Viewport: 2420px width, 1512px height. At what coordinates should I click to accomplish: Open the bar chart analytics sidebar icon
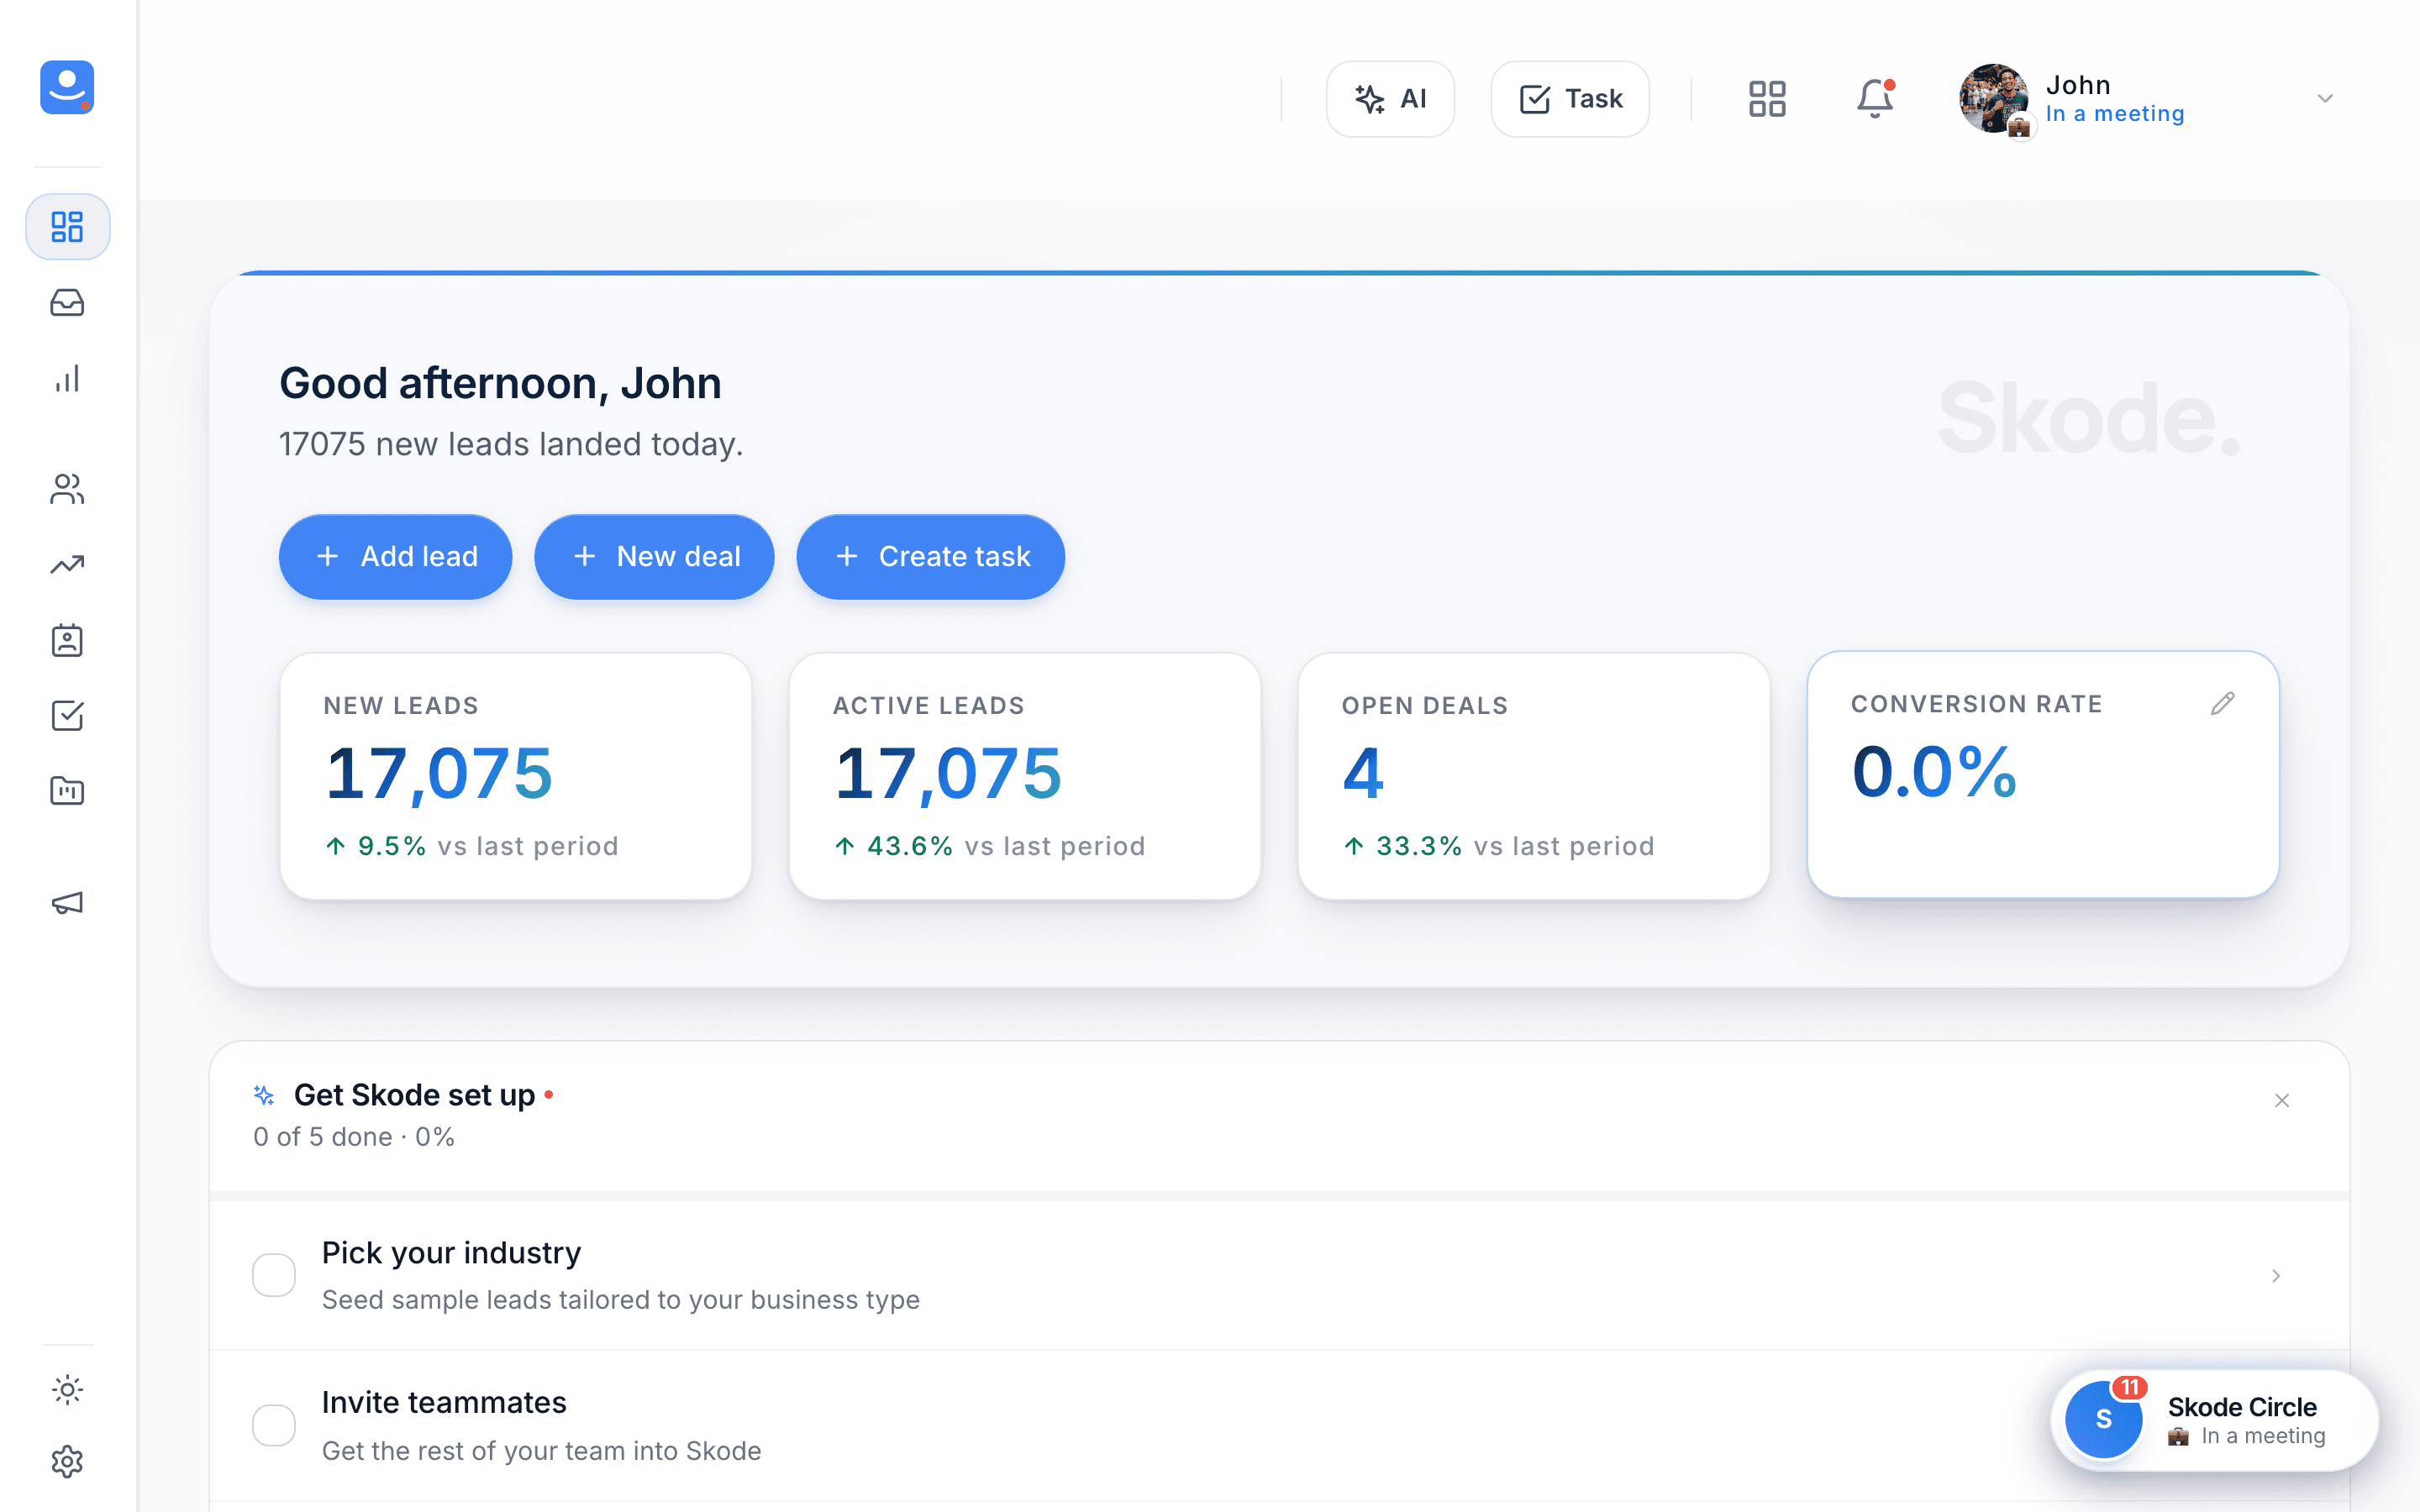pos(67,378)
